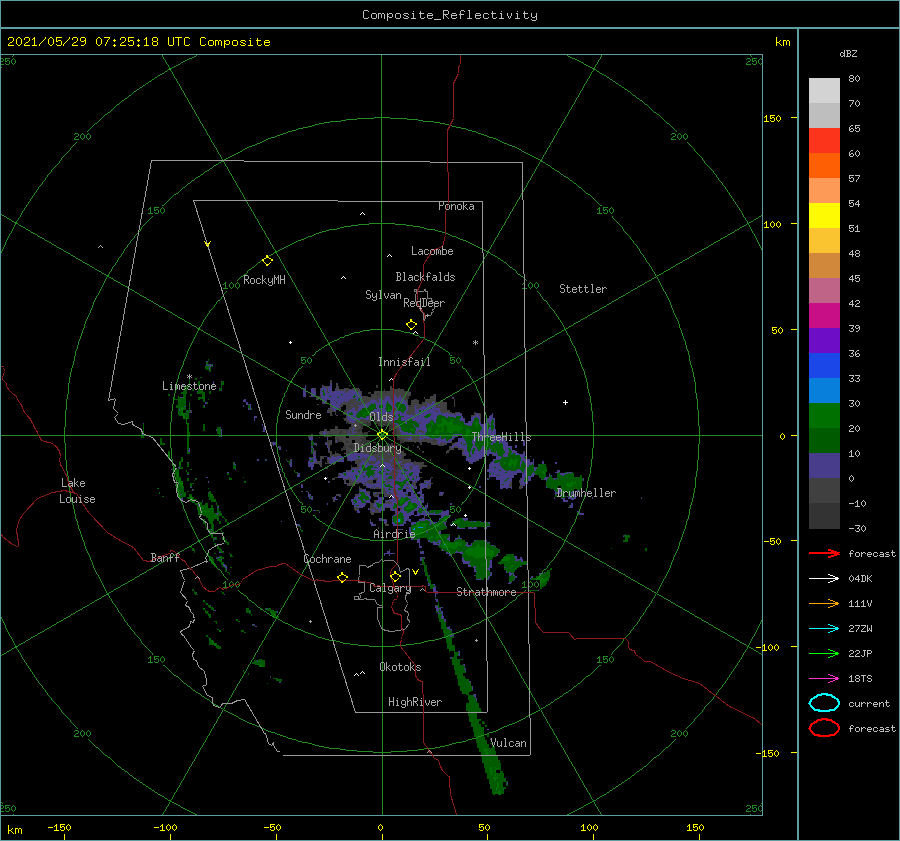
Task: Pick the bright red swatch in dBZ scale
Action: pyautogui.click(x=824, y=140)
